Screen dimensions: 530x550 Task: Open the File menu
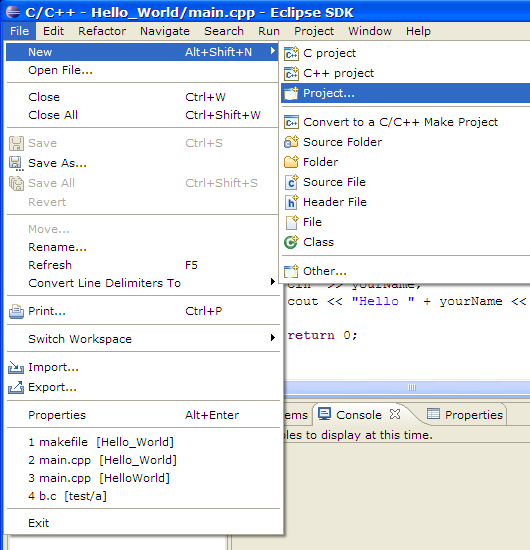[19, 31]
